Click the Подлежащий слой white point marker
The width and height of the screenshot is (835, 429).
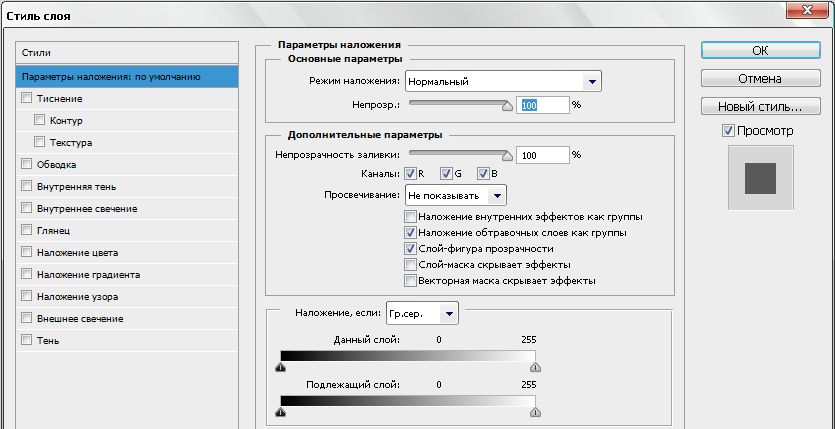point(535,411)
